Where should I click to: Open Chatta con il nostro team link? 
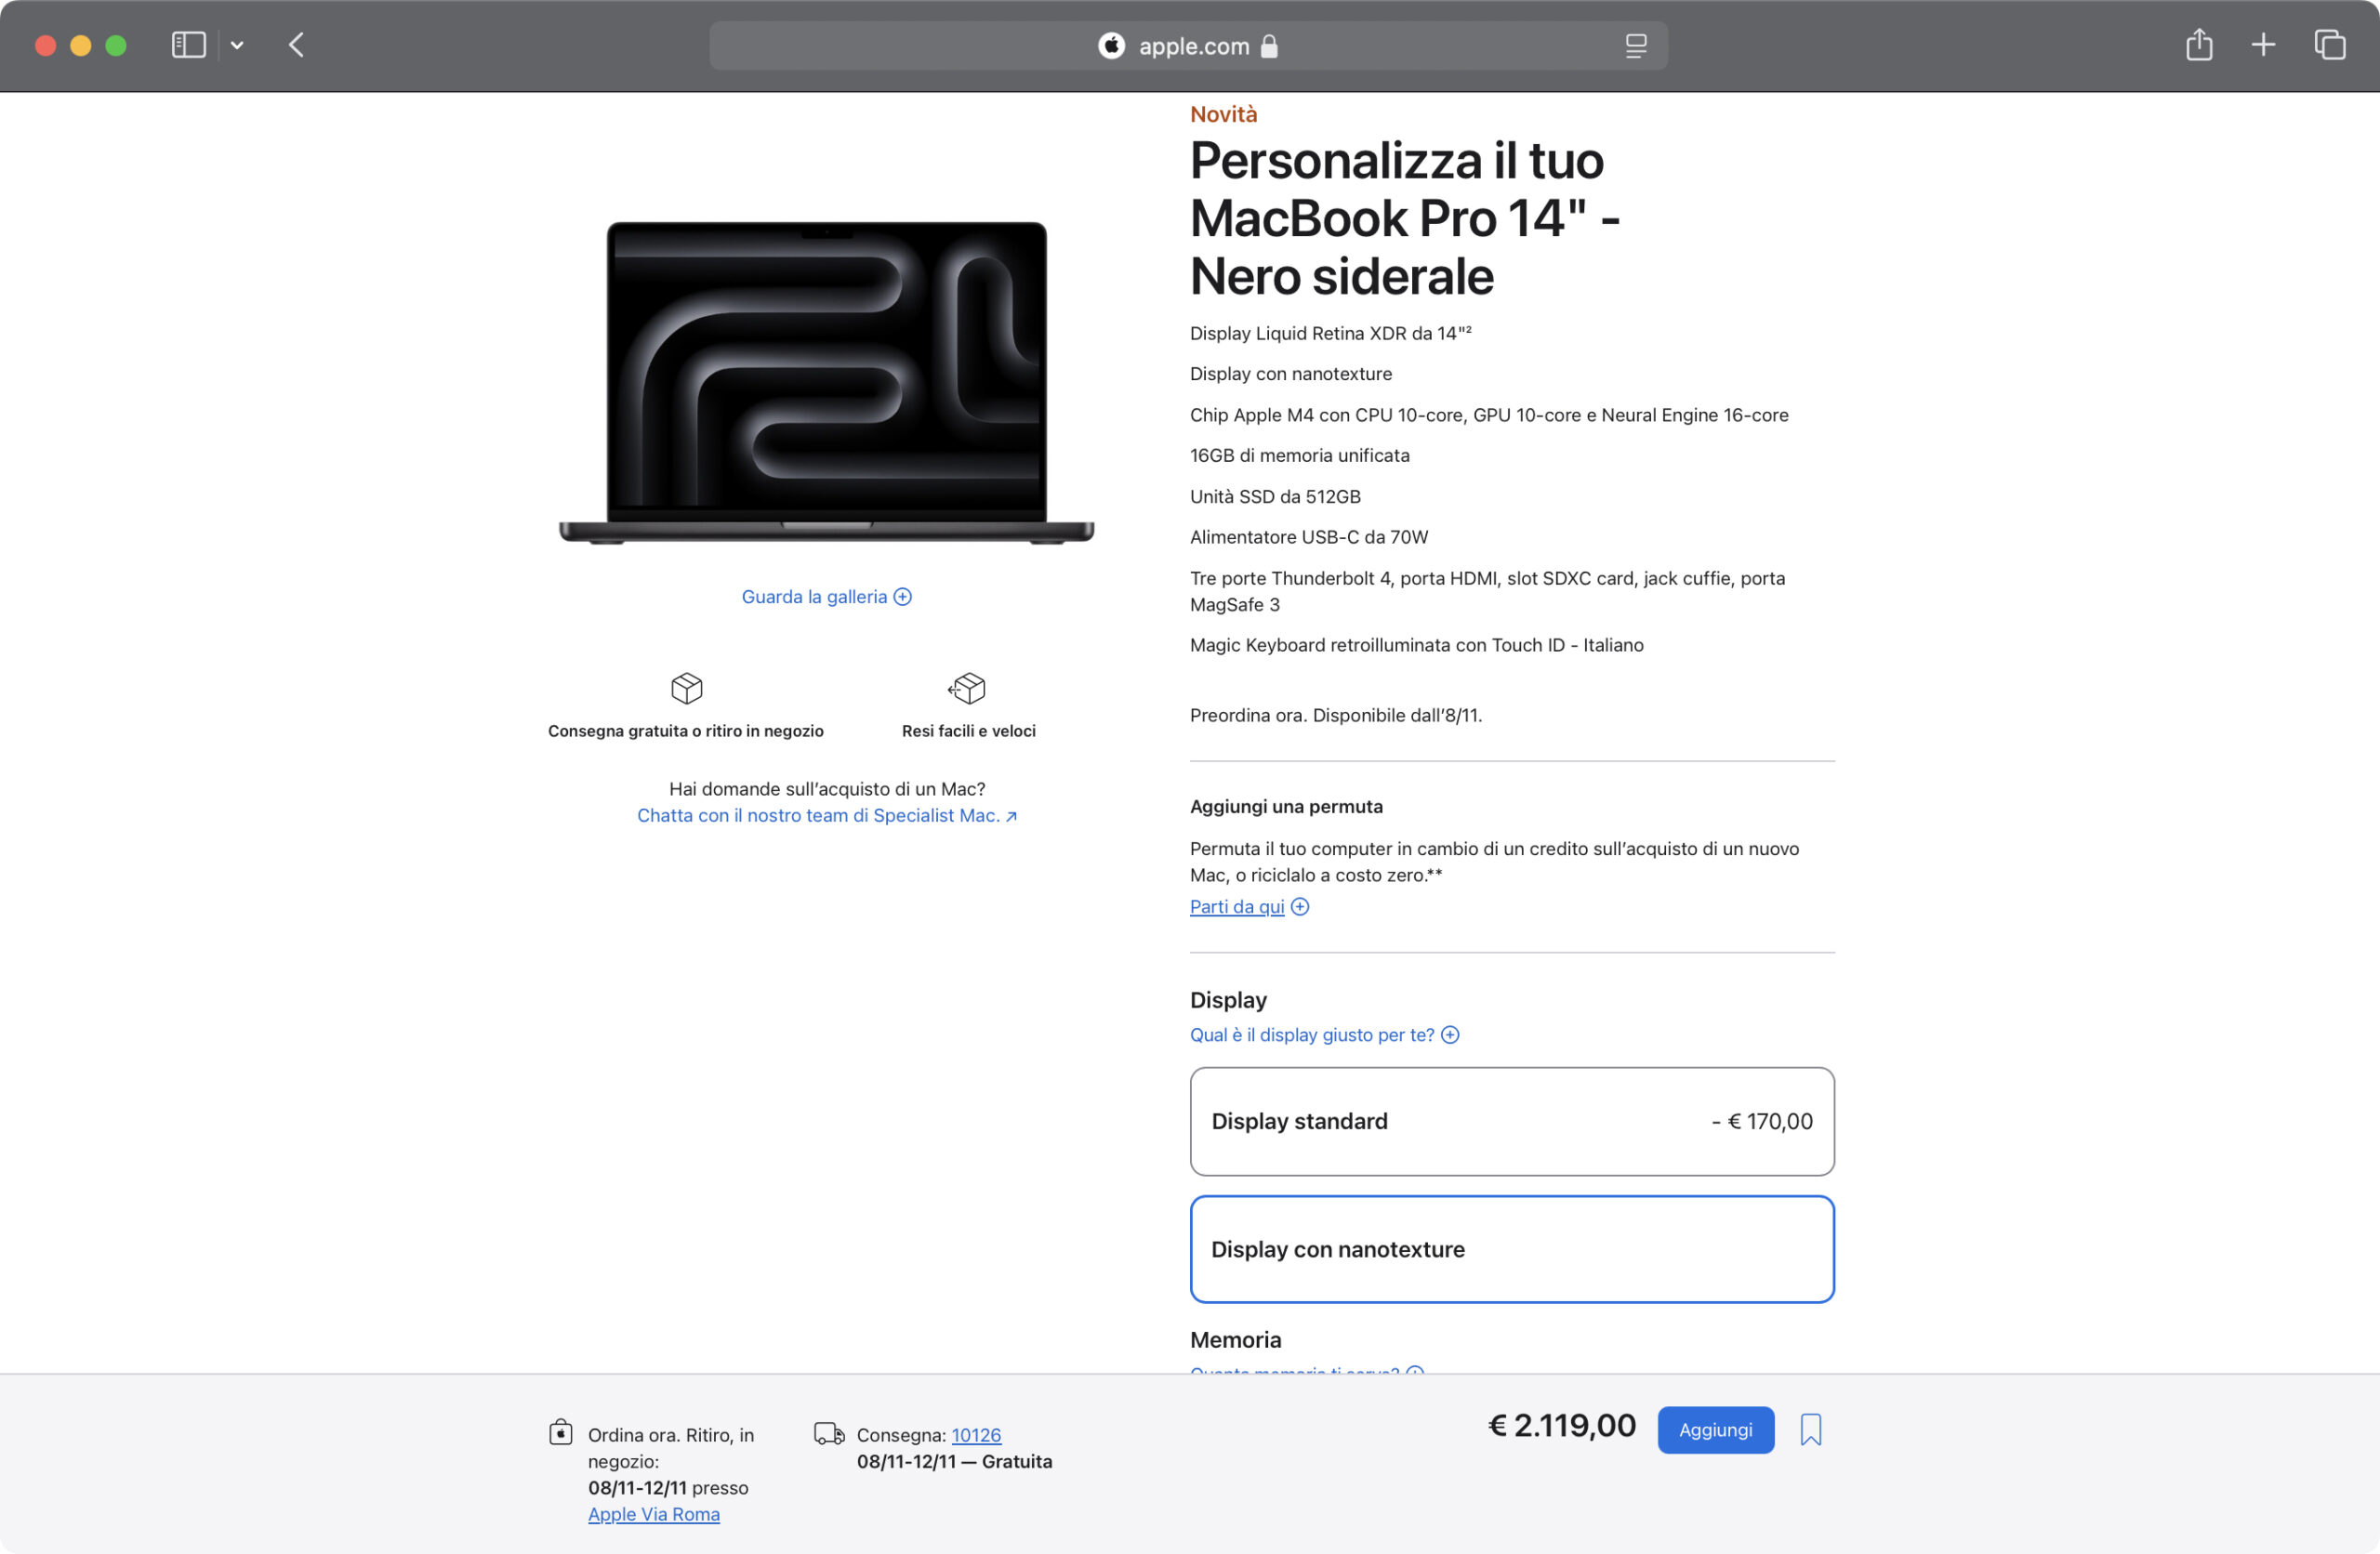pos(827,816)
